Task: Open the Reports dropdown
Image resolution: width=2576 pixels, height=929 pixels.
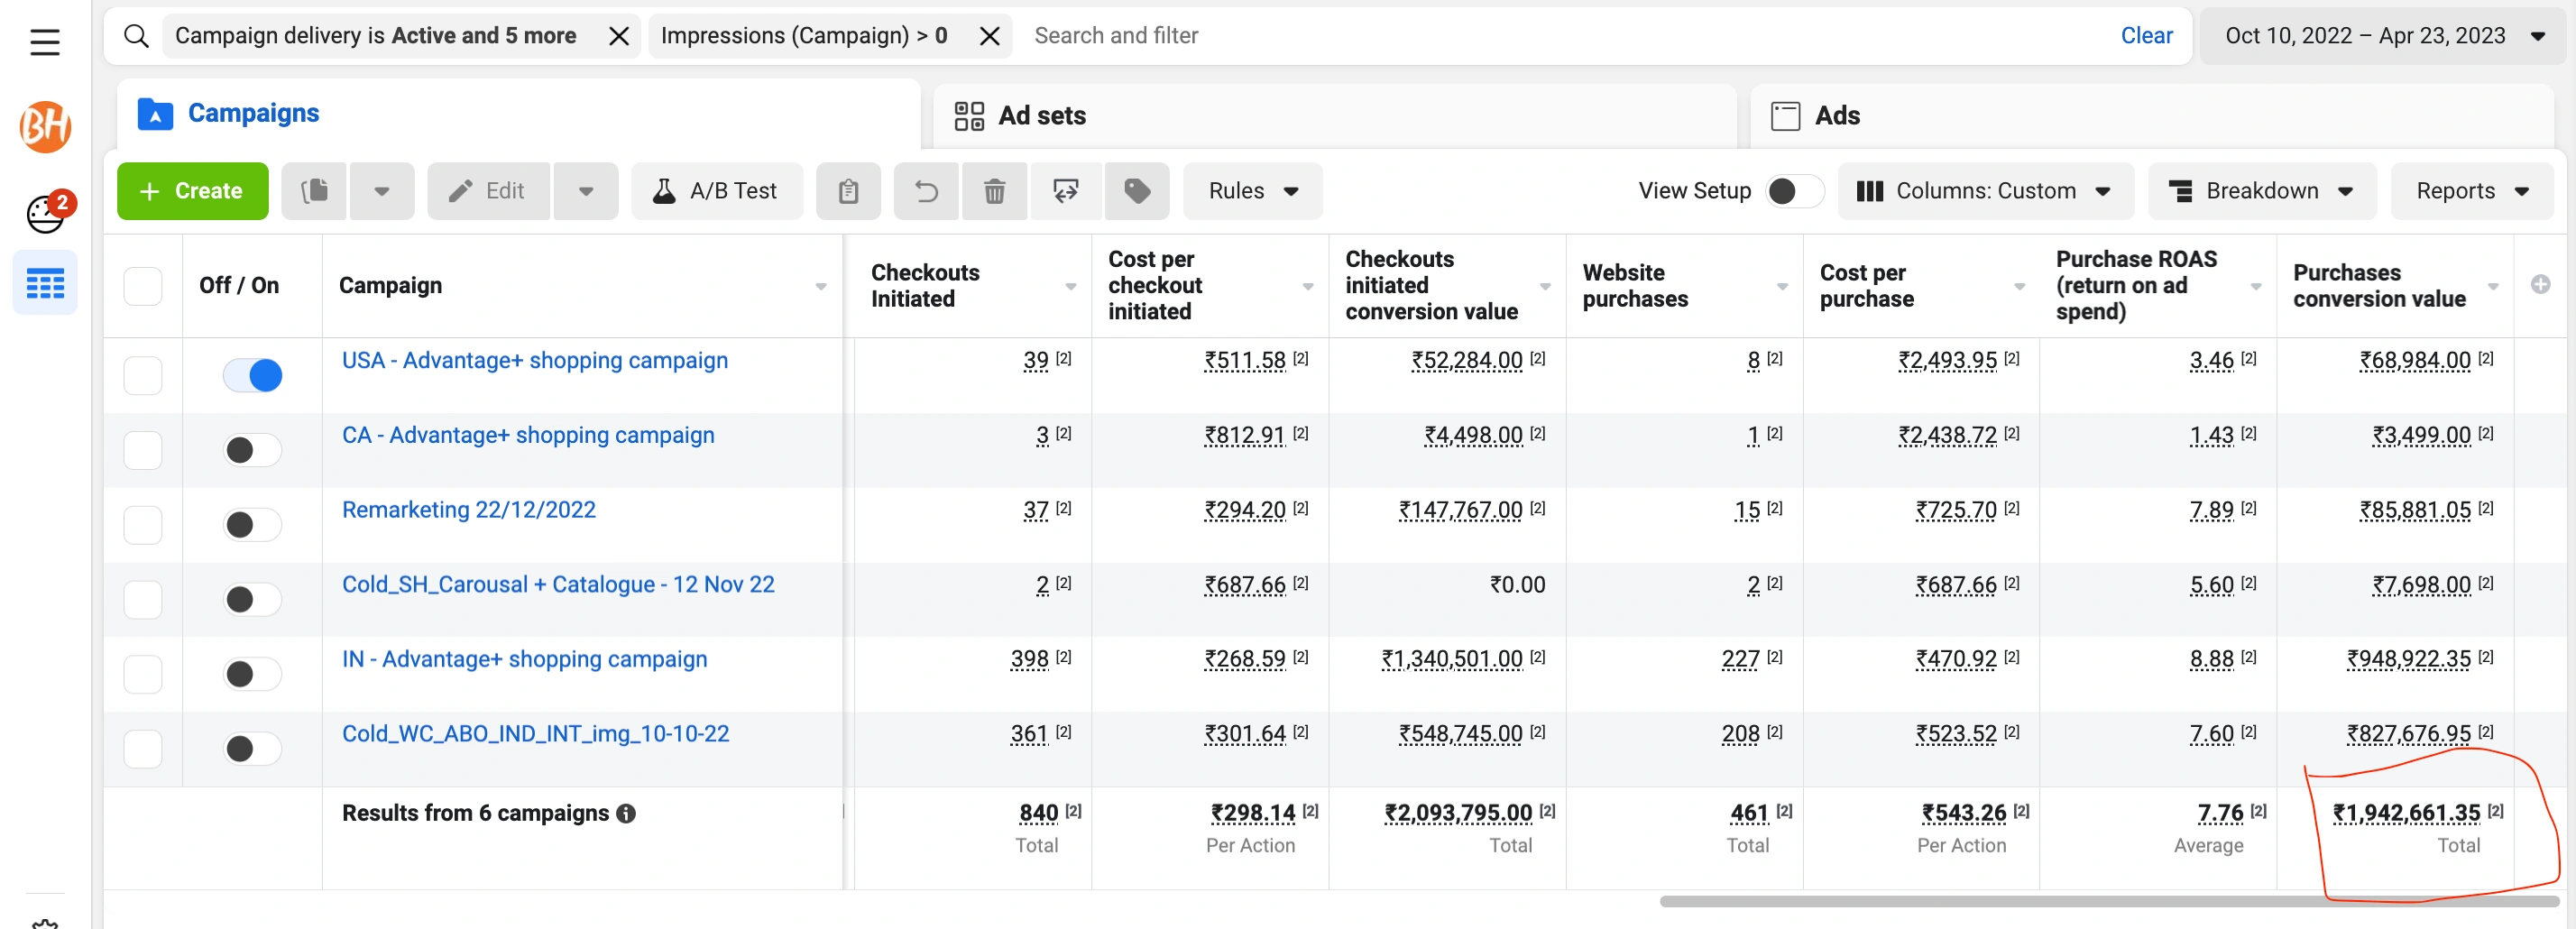Action: pos(2472,191)
